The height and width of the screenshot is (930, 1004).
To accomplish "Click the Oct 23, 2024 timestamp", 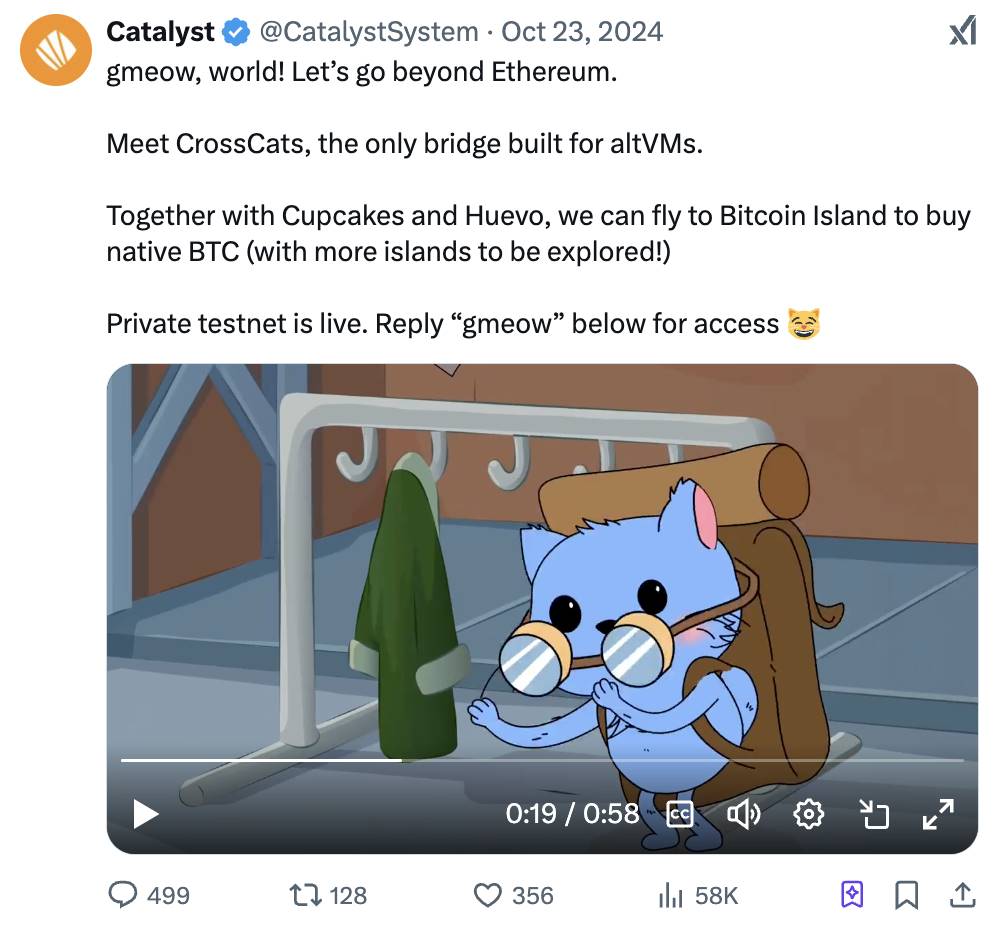I will [x=581, y=32].
